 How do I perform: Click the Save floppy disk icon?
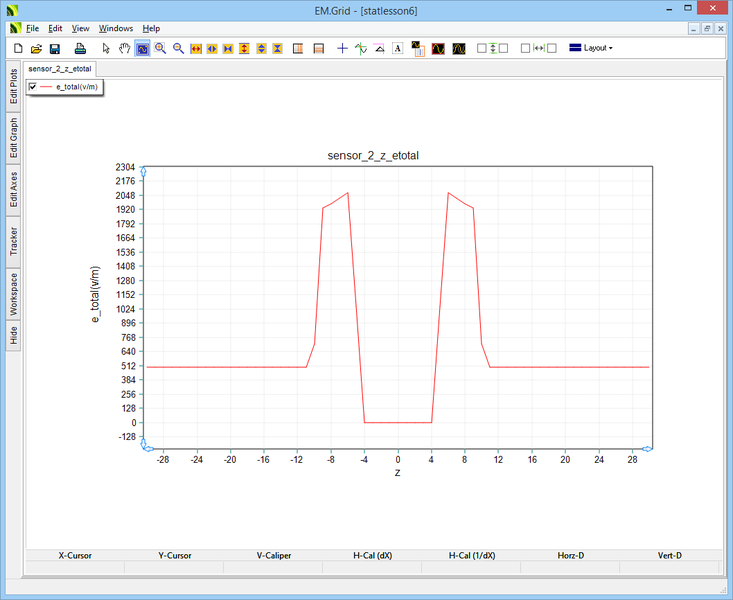coord(55,48)
